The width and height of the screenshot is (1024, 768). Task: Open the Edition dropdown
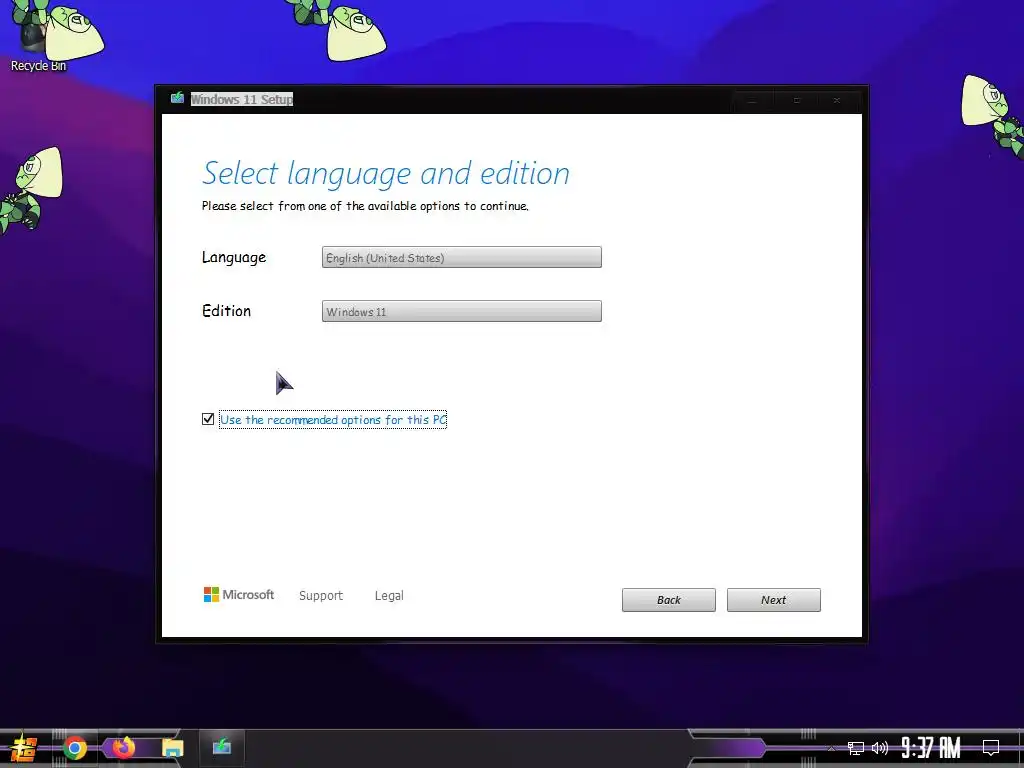pos(462,311)
